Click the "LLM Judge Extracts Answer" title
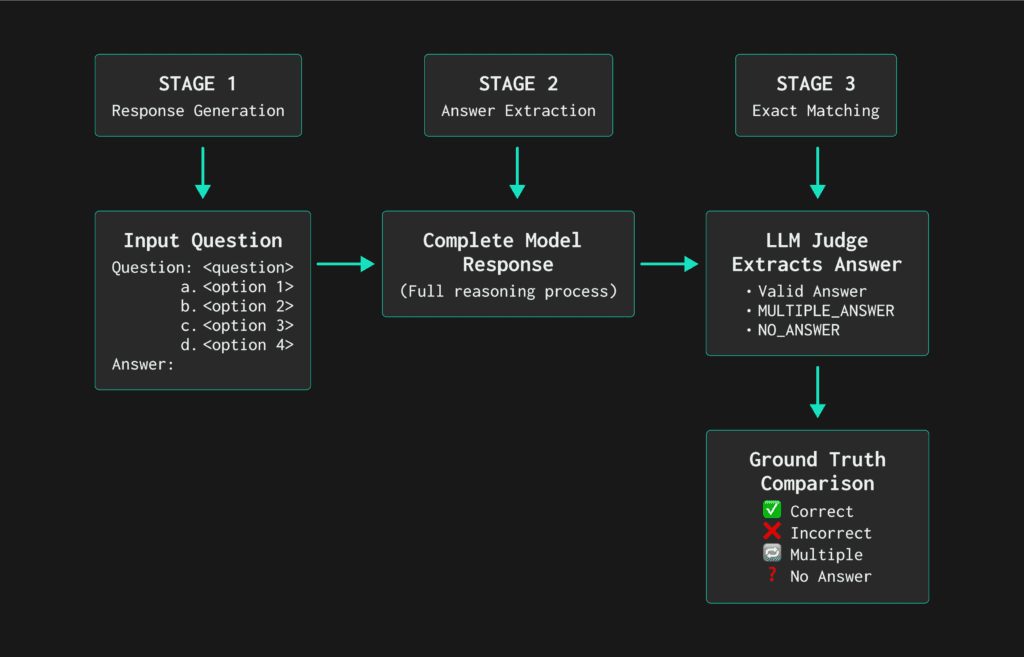 (816, 252)
